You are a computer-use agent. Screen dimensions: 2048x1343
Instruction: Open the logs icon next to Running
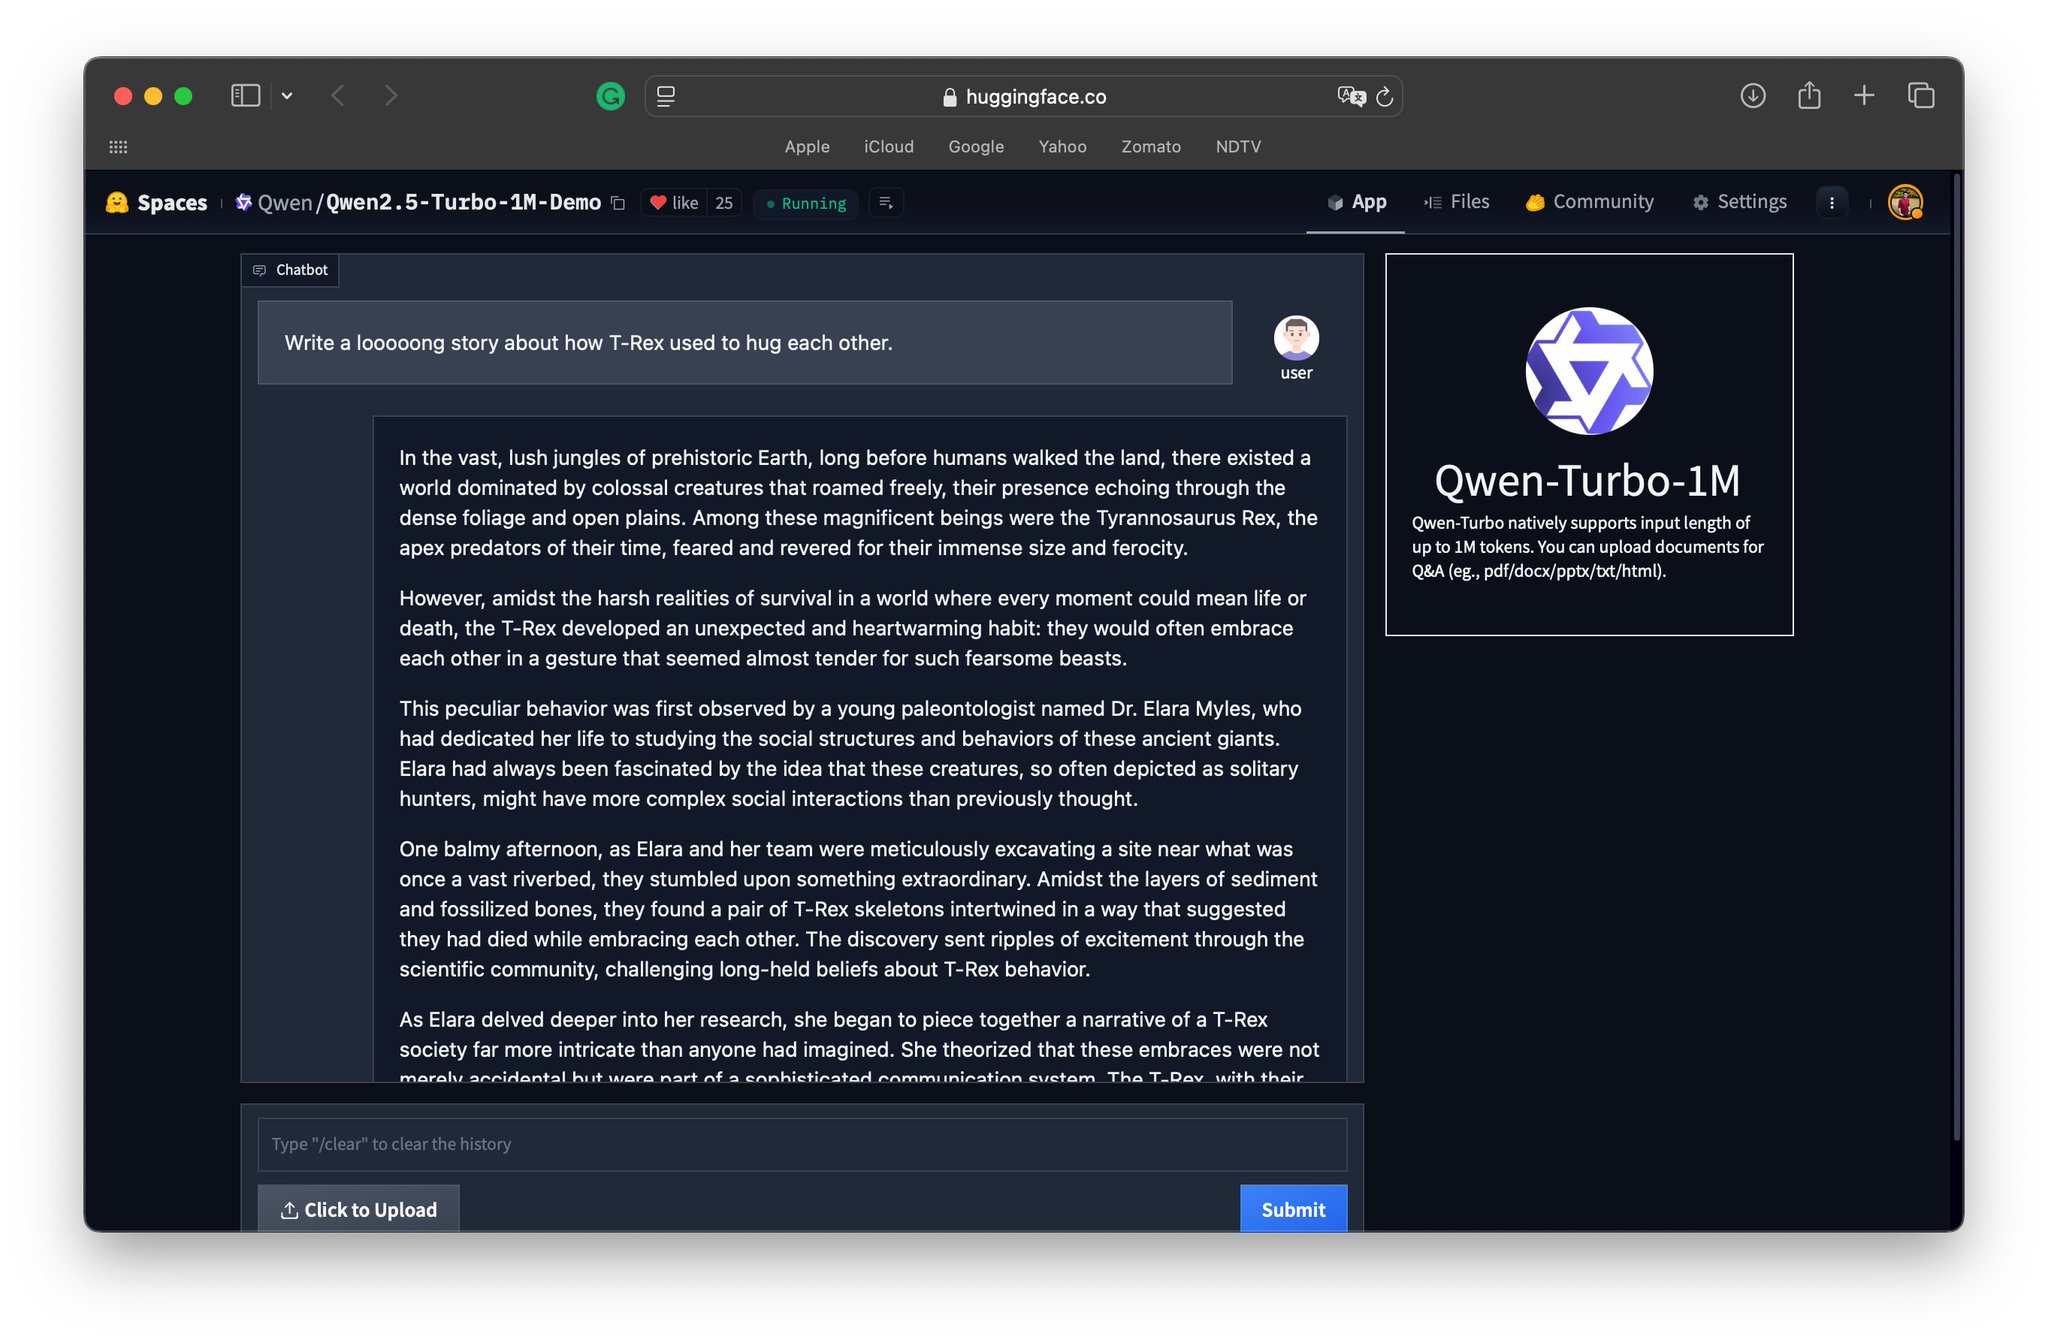(x=886, y=203)
